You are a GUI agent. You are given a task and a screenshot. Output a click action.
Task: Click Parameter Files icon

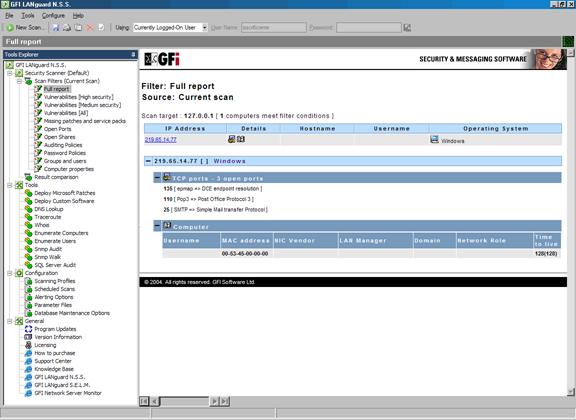tap(28, 305)
